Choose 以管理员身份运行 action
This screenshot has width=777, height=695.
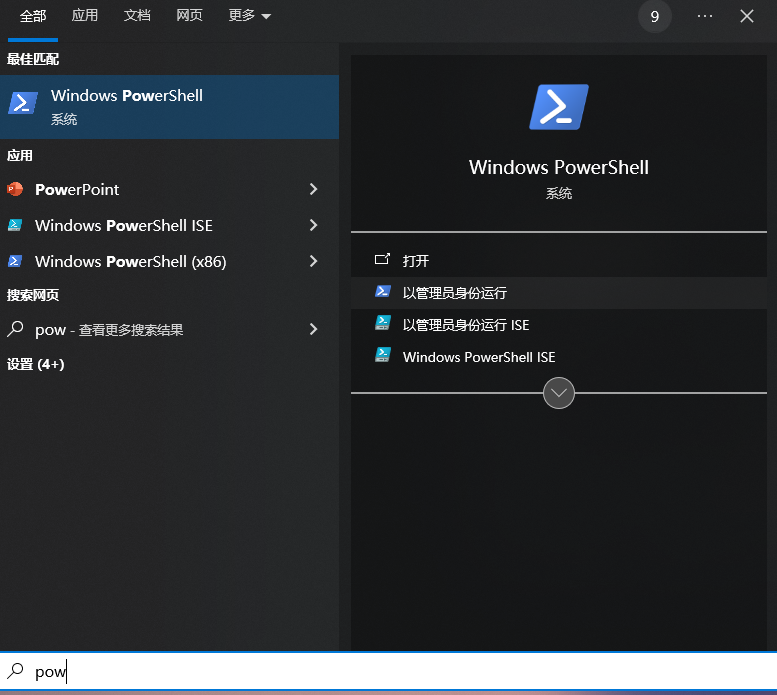tap(558, 293)
